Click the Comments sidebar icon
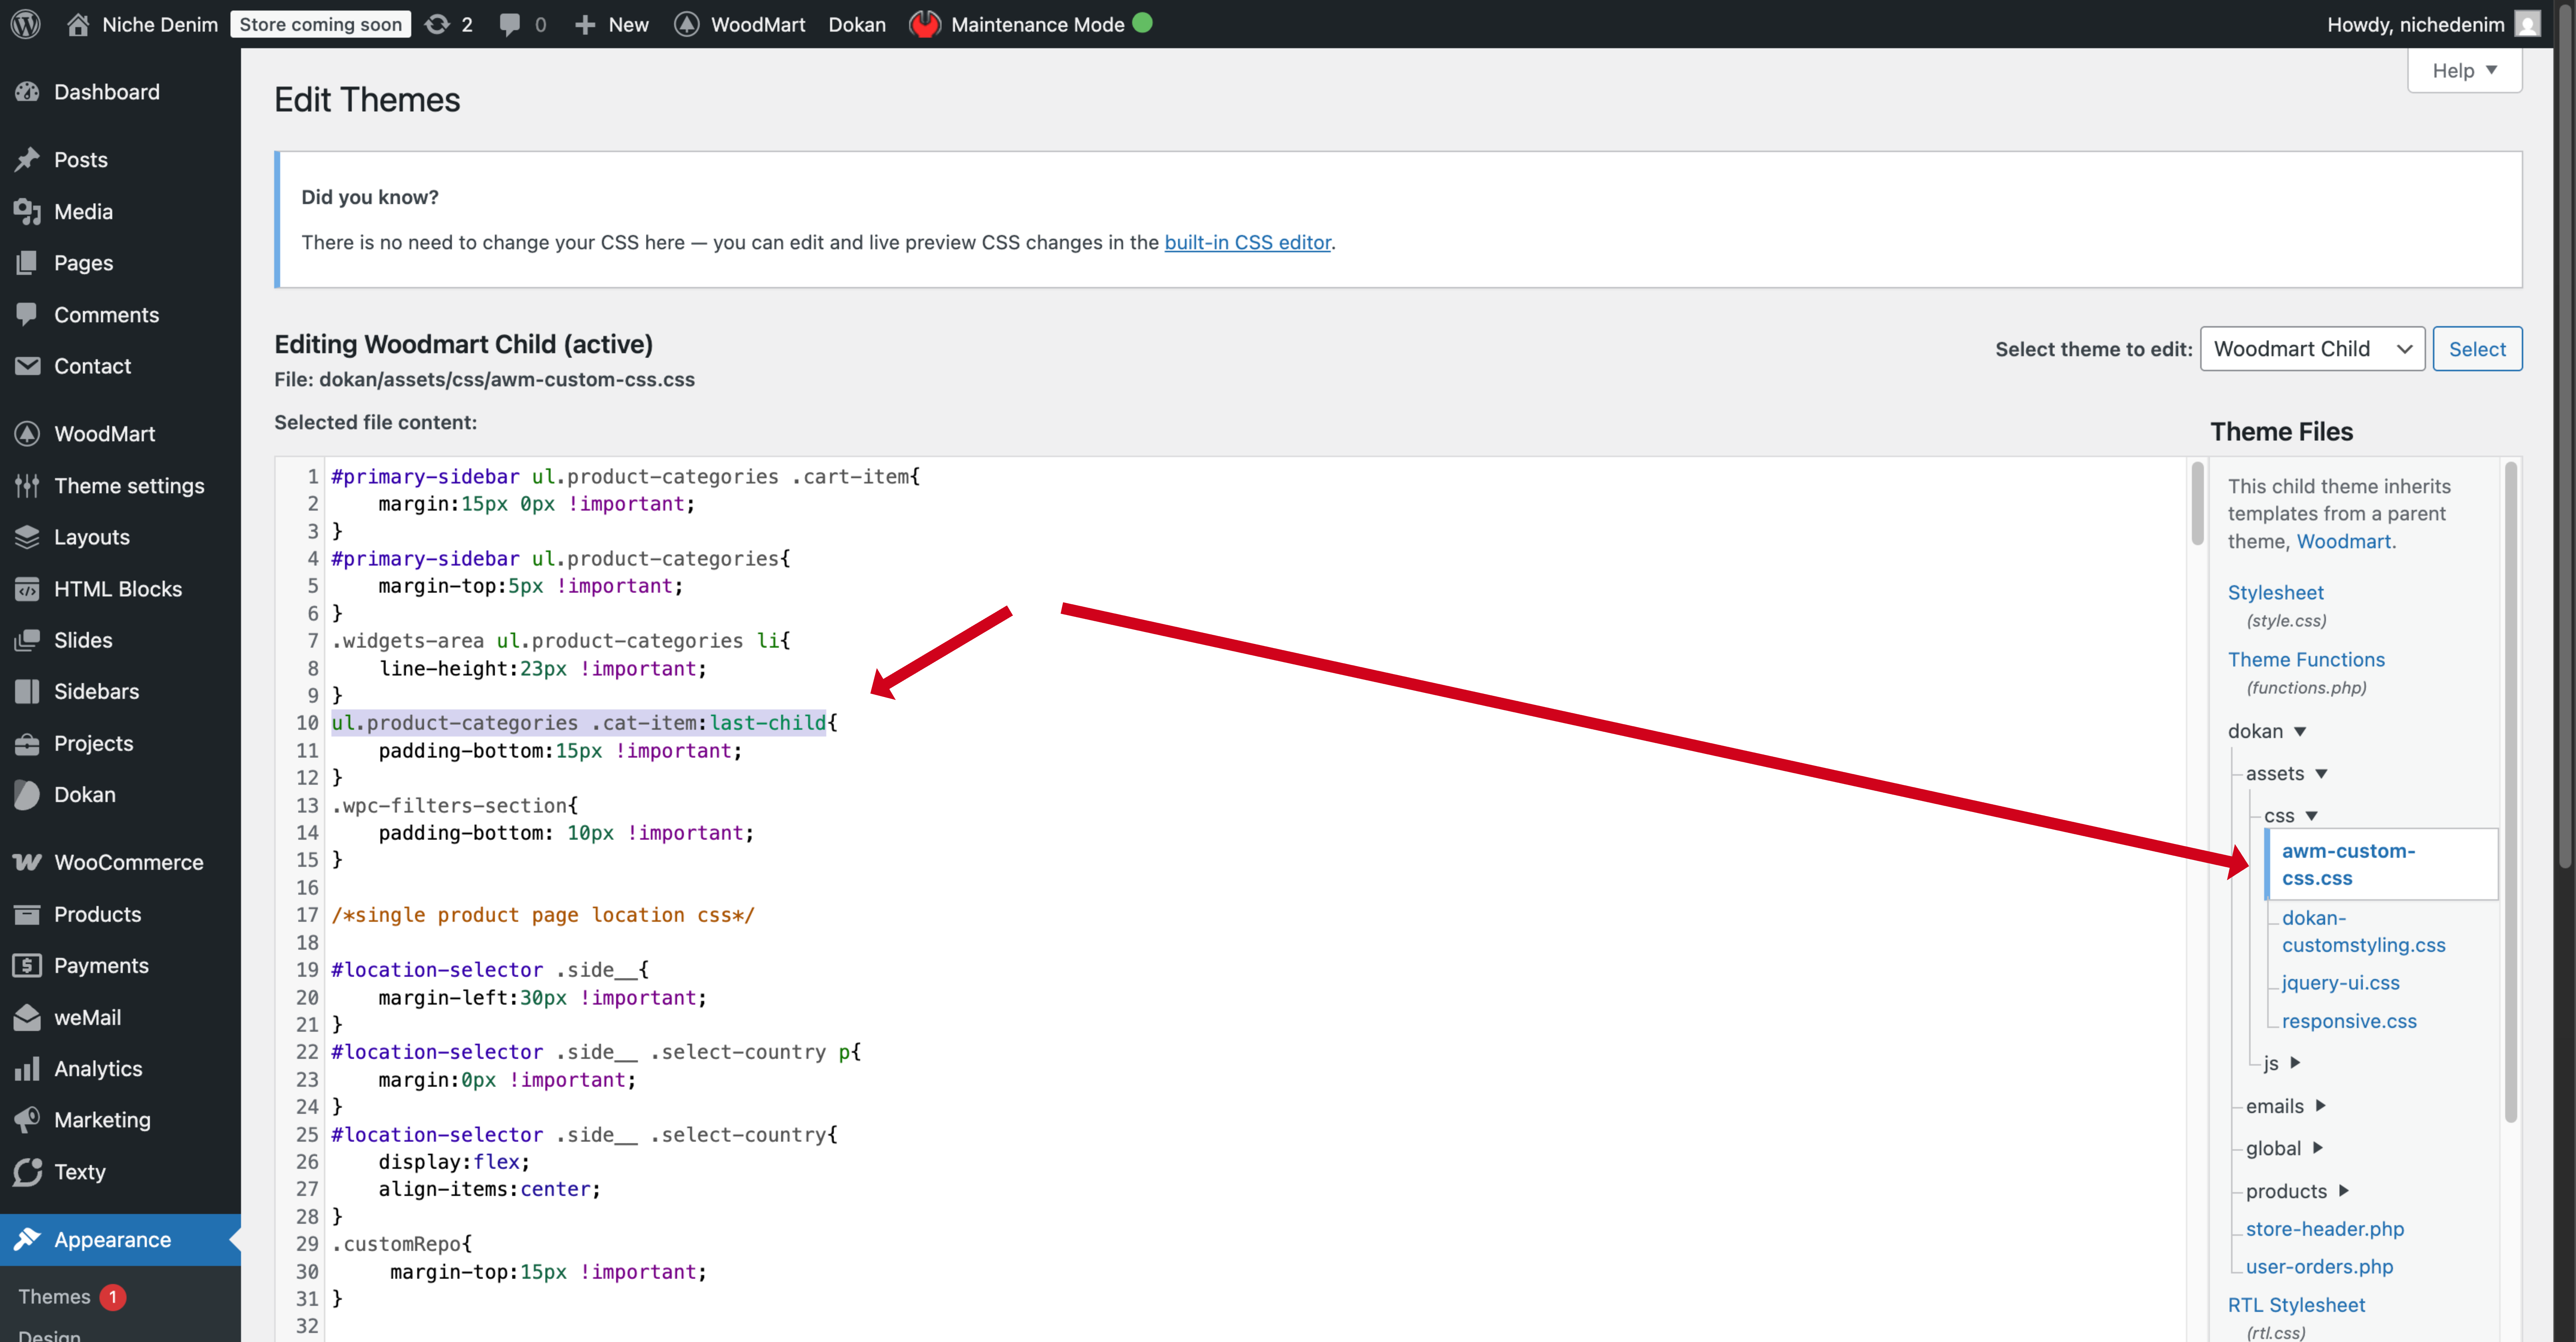 click(x=27, y=314)
